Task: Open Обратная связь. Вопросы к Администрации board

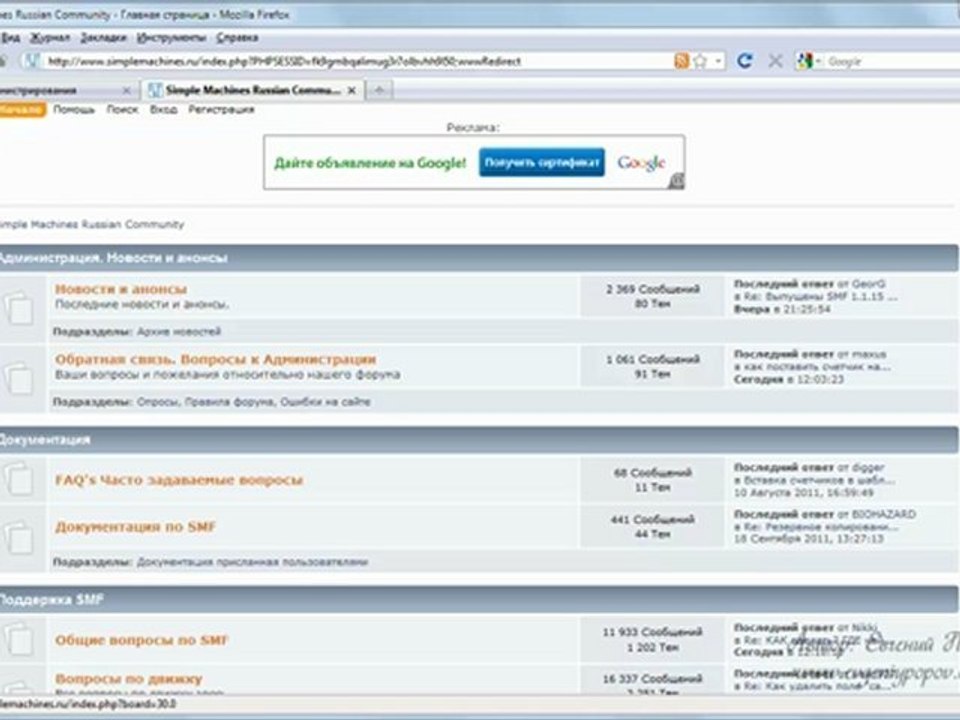Action: pos(216,359)
